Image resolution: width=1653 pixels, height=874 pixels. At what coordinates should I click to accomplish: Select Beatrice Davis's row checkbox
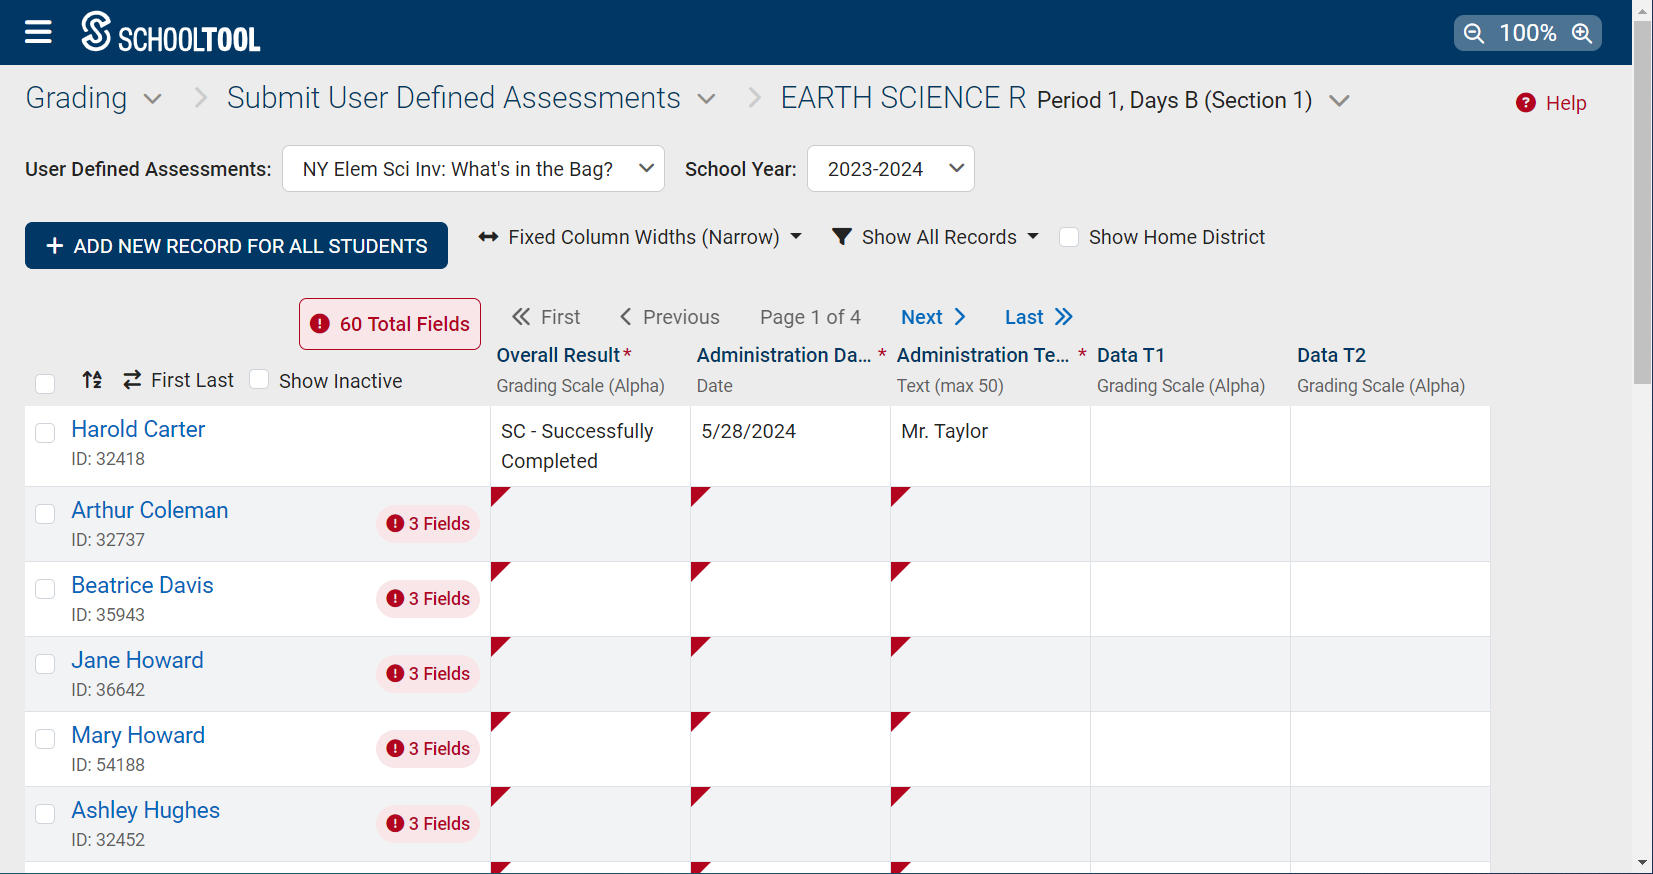pyautogui.click(x=45, y=588)
